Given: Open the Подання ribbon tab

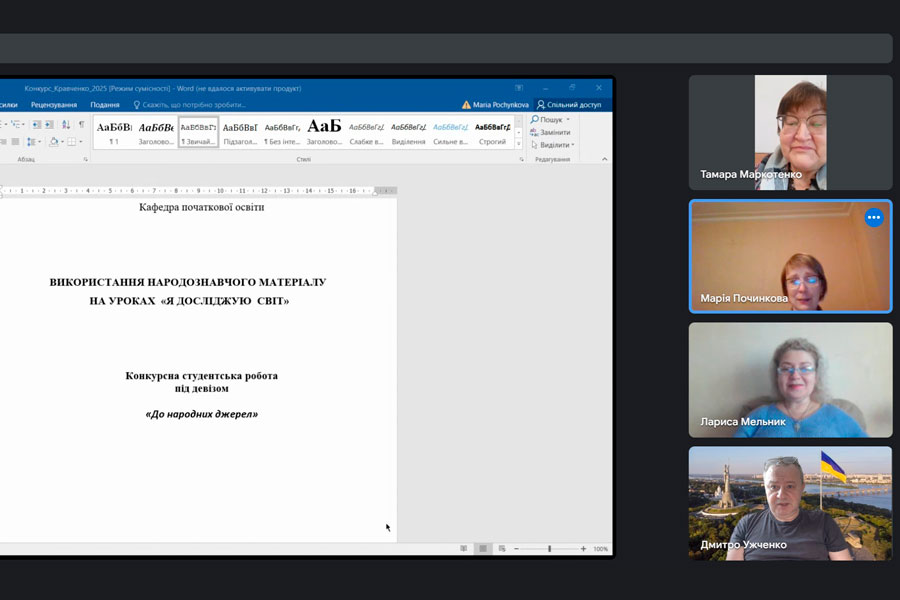Looking at the screenshot, I should tap(104, 105).
